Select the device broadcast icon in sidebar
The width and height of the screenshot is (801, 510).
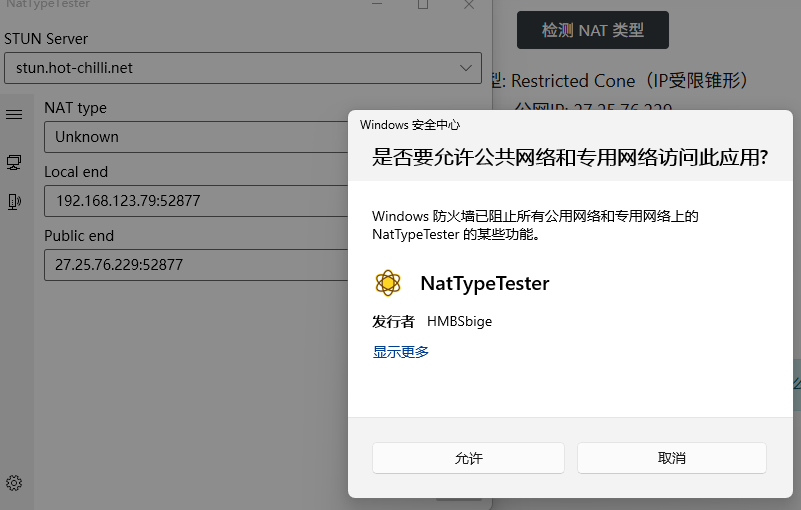pyautogui.click(x=14, y=201)
